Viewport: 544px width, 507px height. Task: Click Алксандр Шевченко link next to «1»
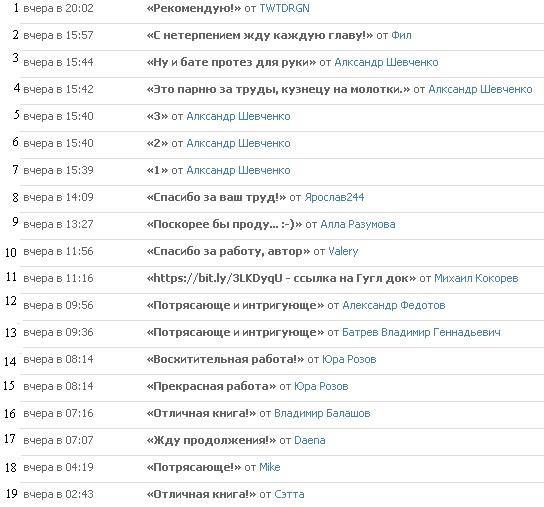tap(238, 170)
